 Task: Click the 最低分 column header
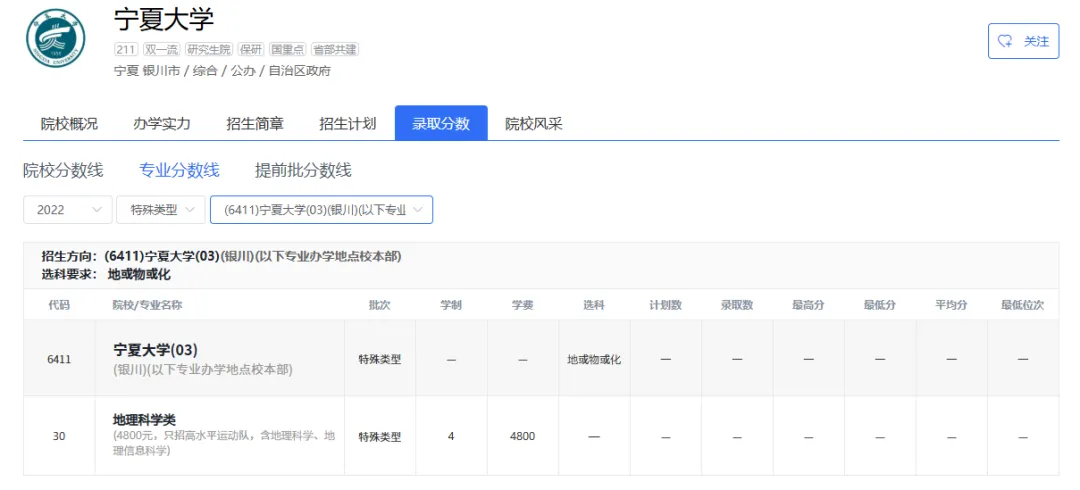[880, 305]
